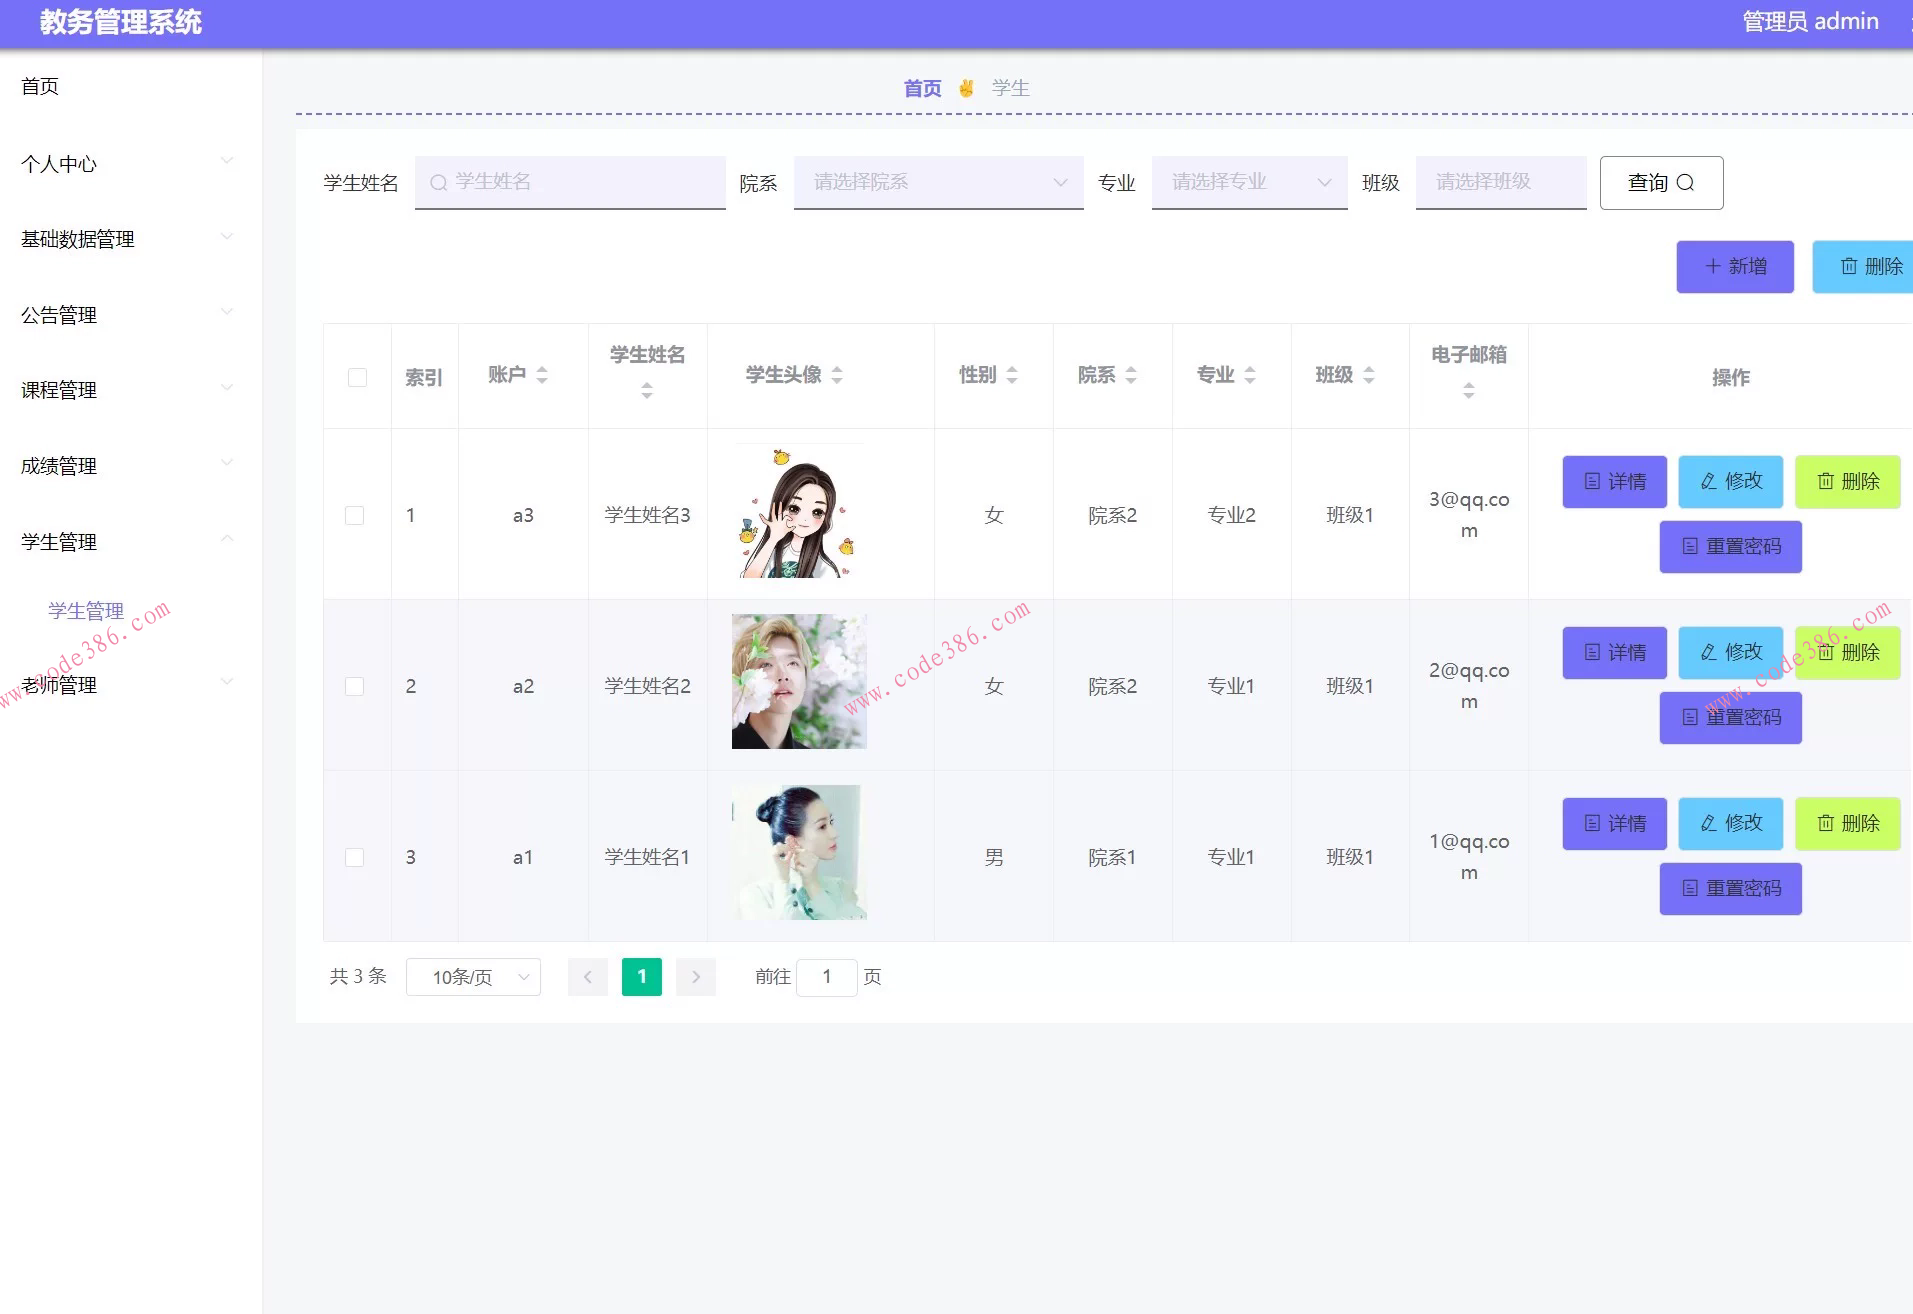1913x1314 pixels.
Task: Check the row checkbox for student a3
Action: click(x=356, y=515)
